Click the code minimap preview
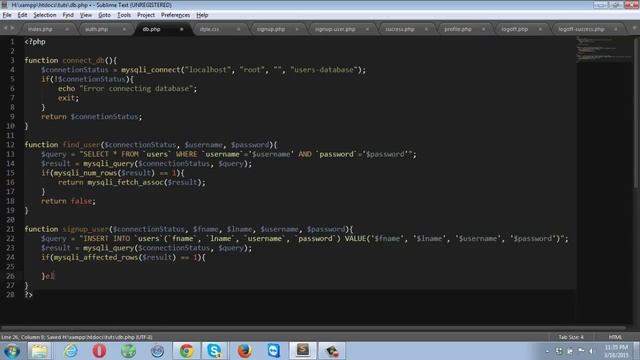The width and height of the screenshot is (640, 360). click(604, 50)
